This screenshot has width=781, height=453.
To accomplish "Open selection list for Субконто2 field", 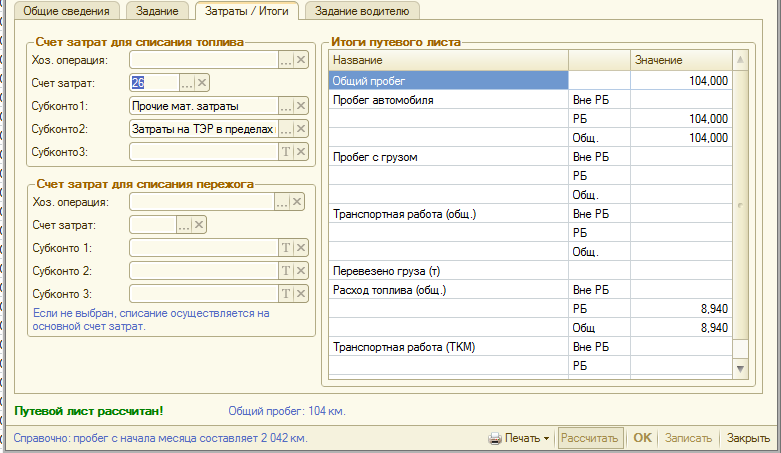I will pos(285,129).
